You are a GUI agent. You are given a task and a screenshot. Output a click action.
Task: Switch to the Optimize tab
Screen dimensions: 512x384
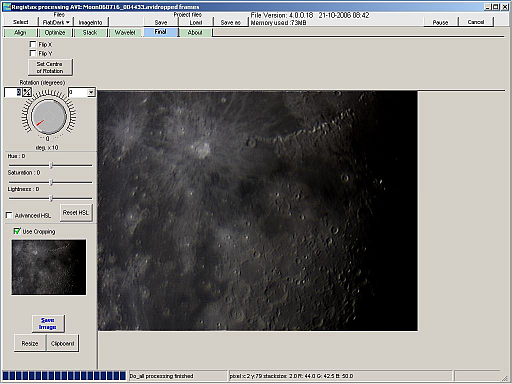point(55,33)
